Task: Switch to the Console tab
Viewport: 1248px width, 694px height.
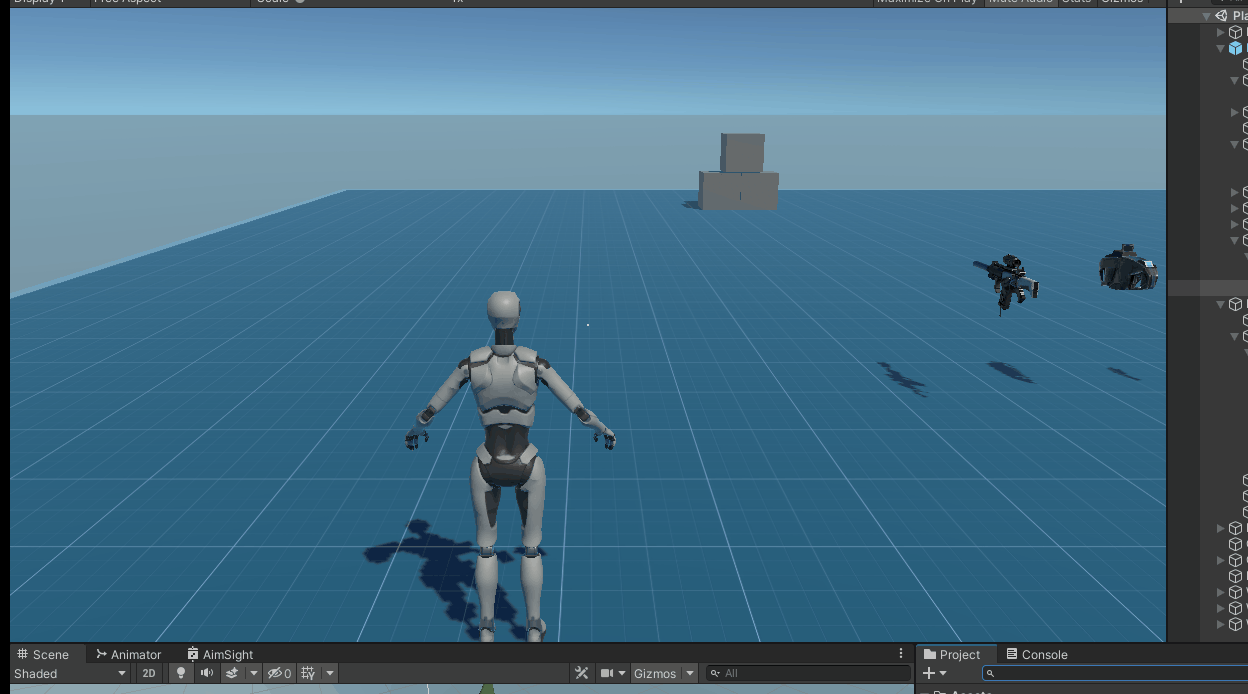Action: coord(1037,654)
